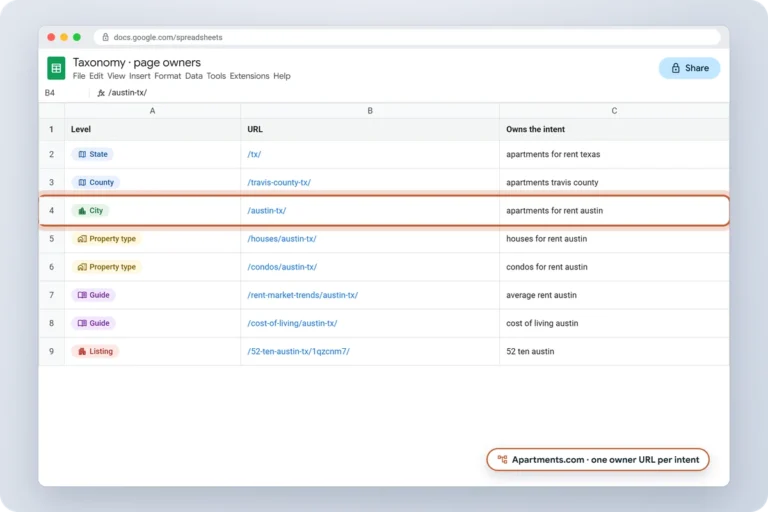Click the URL header cell

(370, 129)
